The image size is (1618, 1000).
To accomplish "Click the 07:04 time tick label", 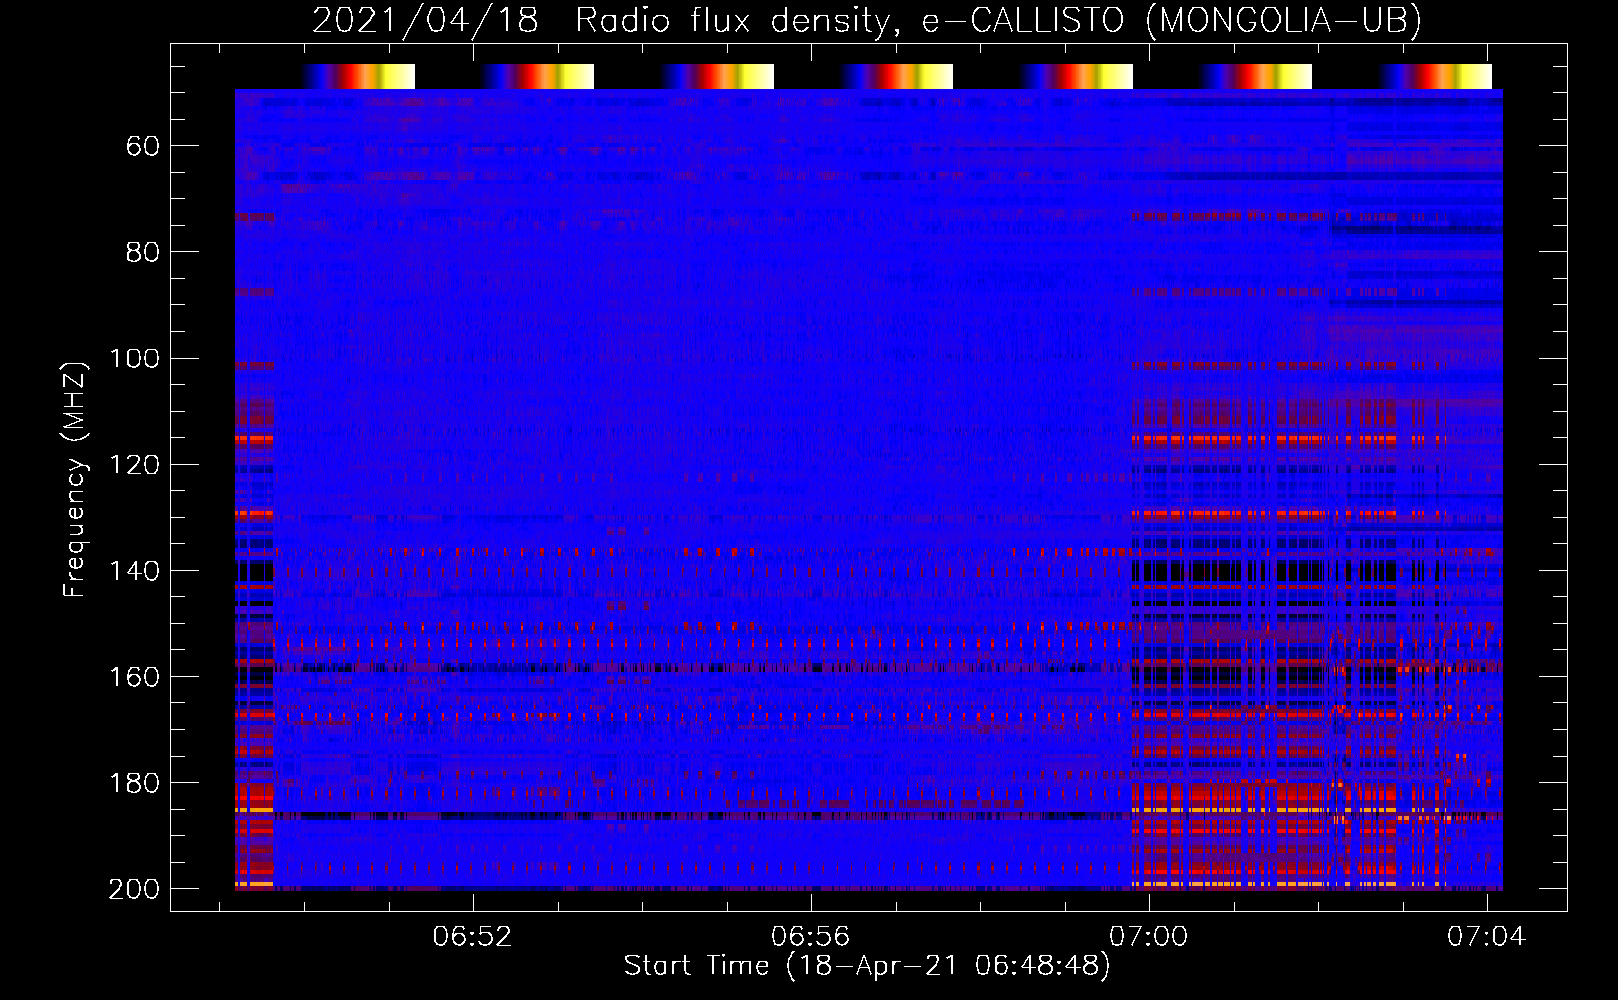I will 1487,936.
